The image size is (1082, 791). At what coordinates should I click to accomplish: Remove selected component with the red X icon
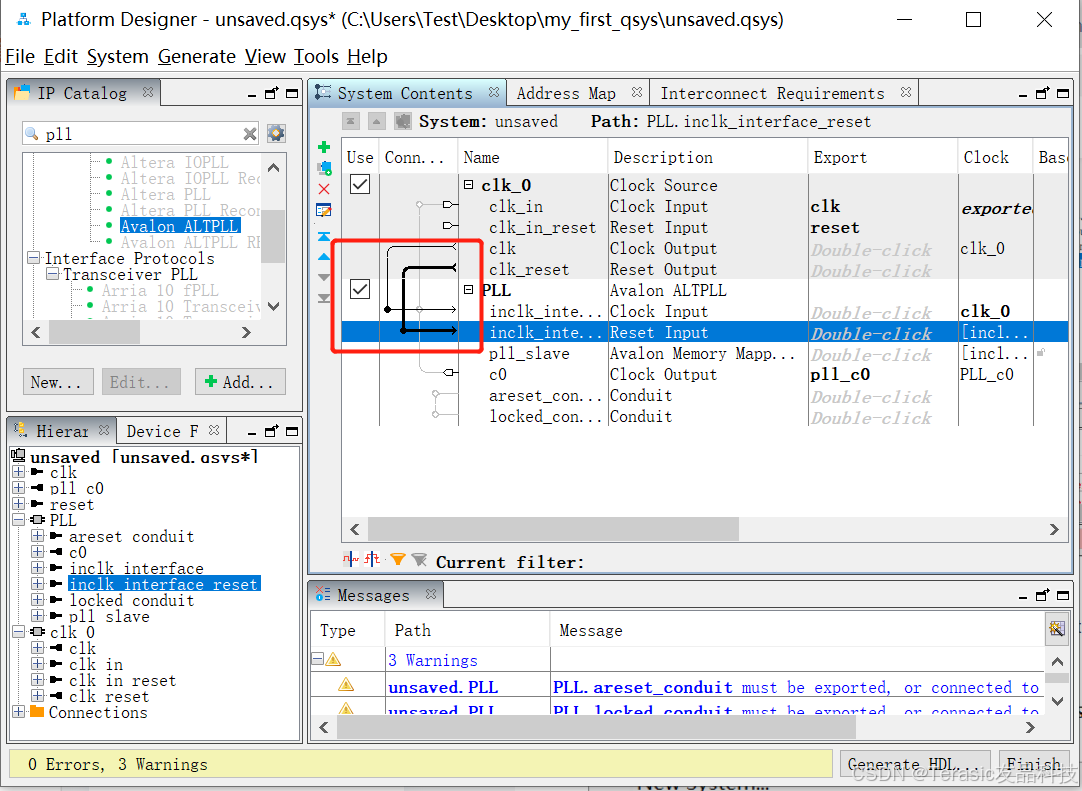324,189
